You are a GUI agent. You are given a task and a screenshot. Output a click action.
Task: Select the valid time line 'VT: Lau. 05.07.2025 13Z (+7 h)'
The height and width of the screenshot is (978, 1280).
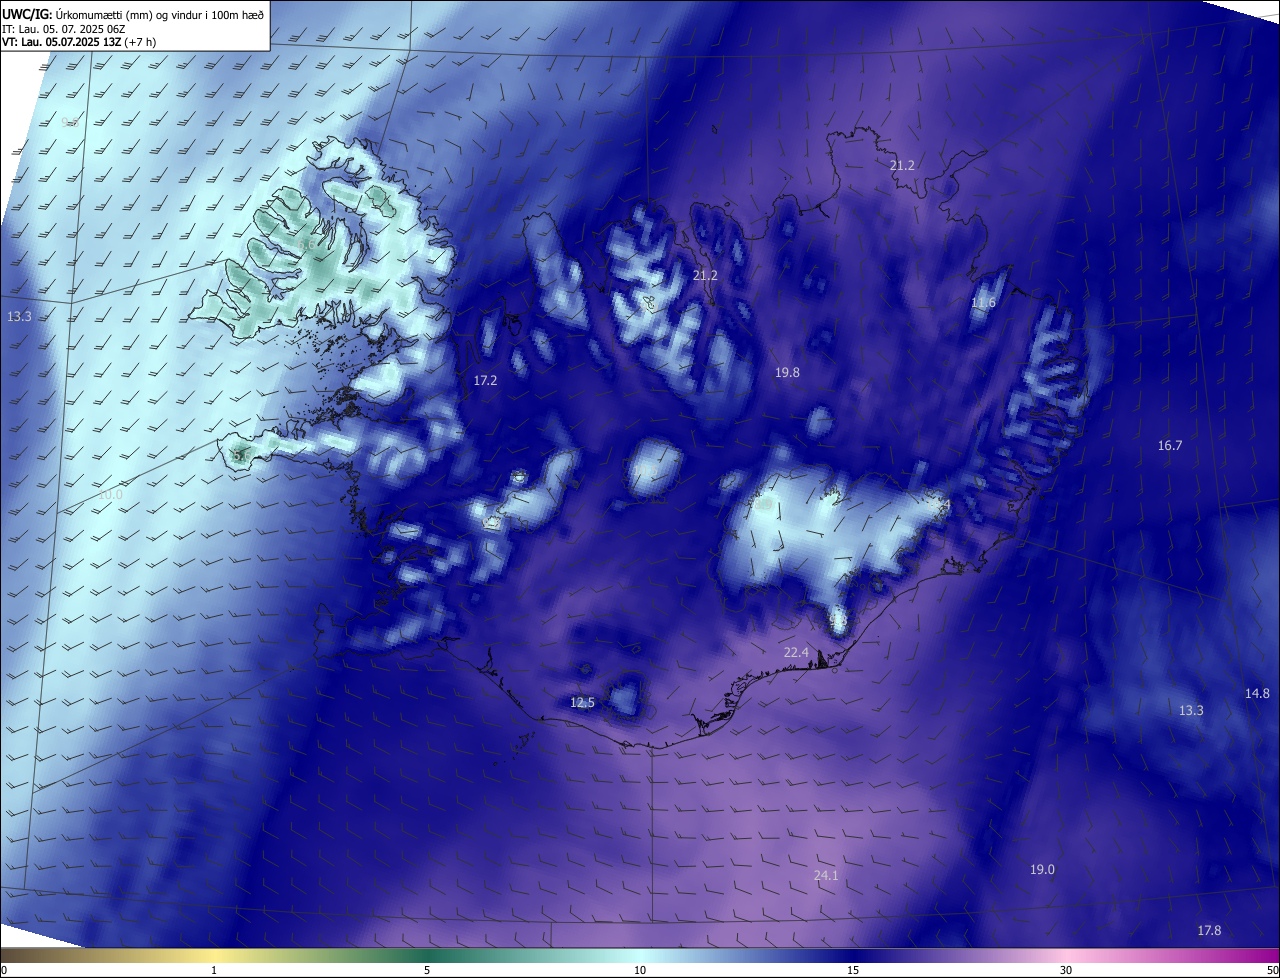[79, 42]
